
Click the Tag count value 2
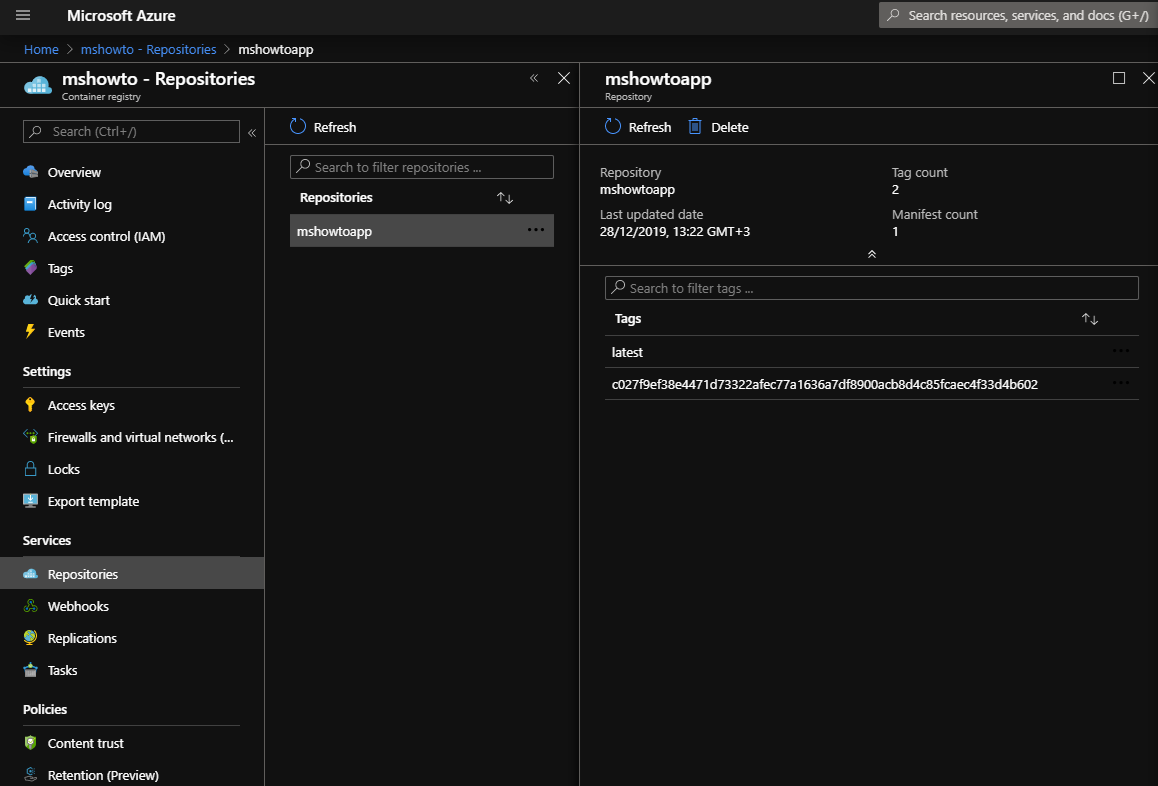(895, 189)
